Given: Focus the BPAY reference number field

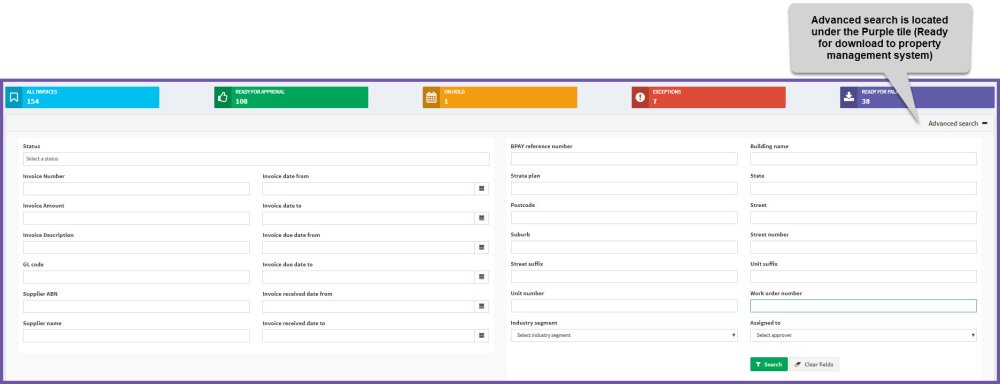Looking at the screenshot, I should (624, 159).
